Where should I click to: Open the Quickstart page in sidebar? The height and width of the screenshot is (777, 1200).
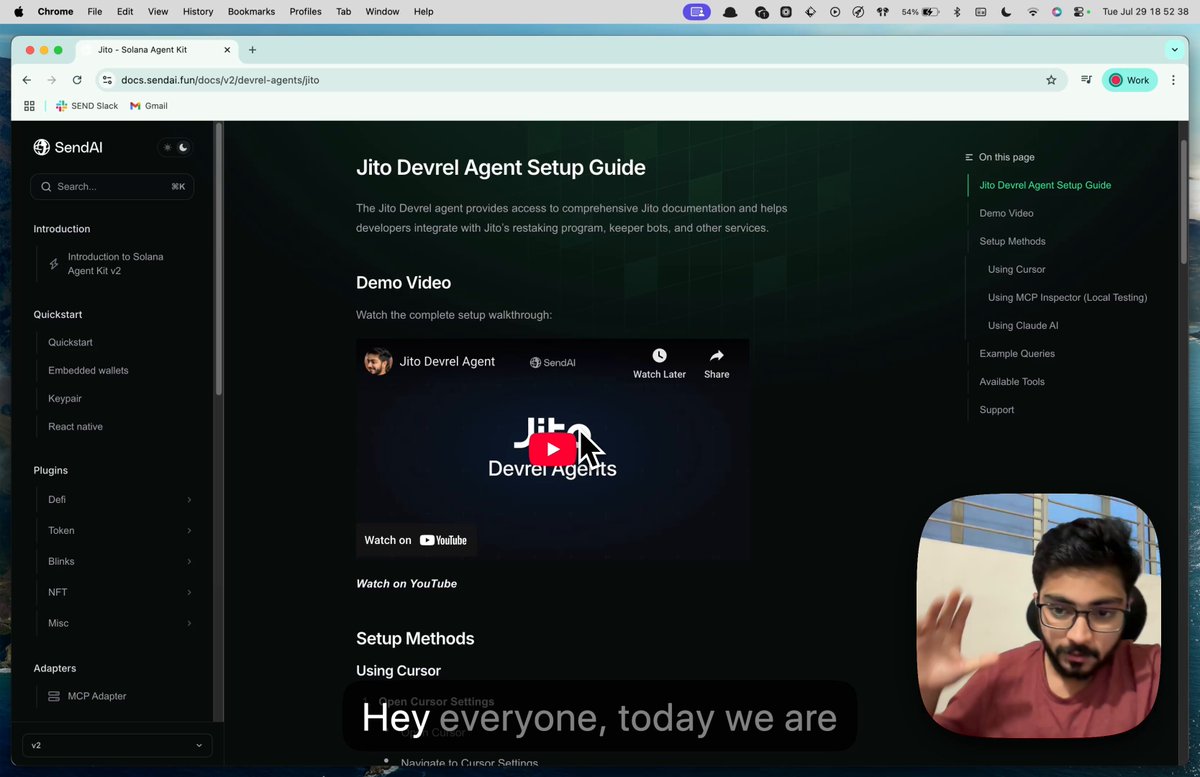tap(70, 342)
